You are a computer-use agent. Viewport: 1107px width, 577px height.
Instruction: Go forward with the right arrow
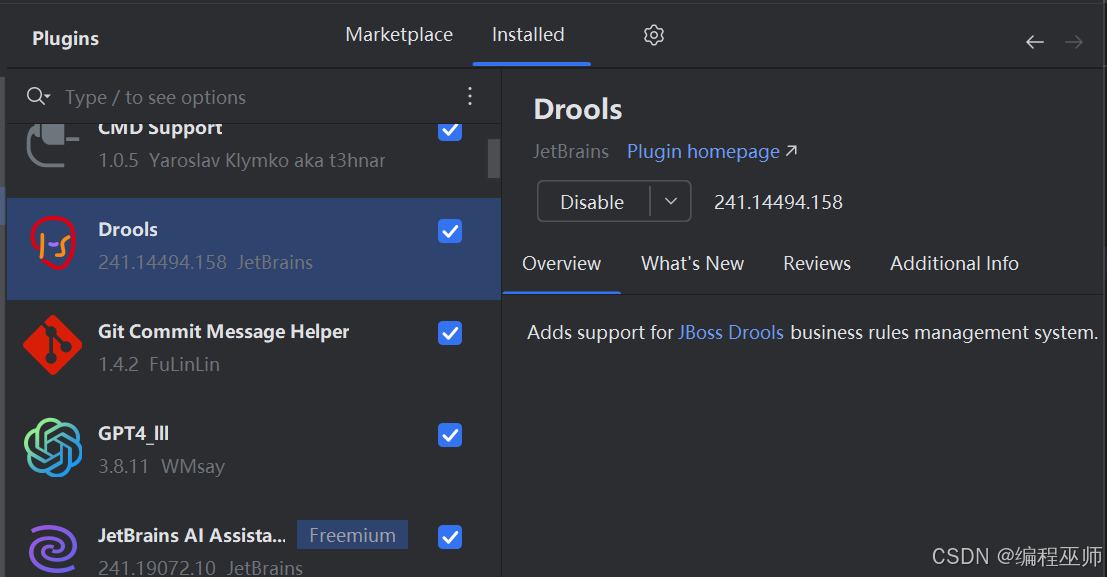pyautogui.click(x=1074, y=42)
